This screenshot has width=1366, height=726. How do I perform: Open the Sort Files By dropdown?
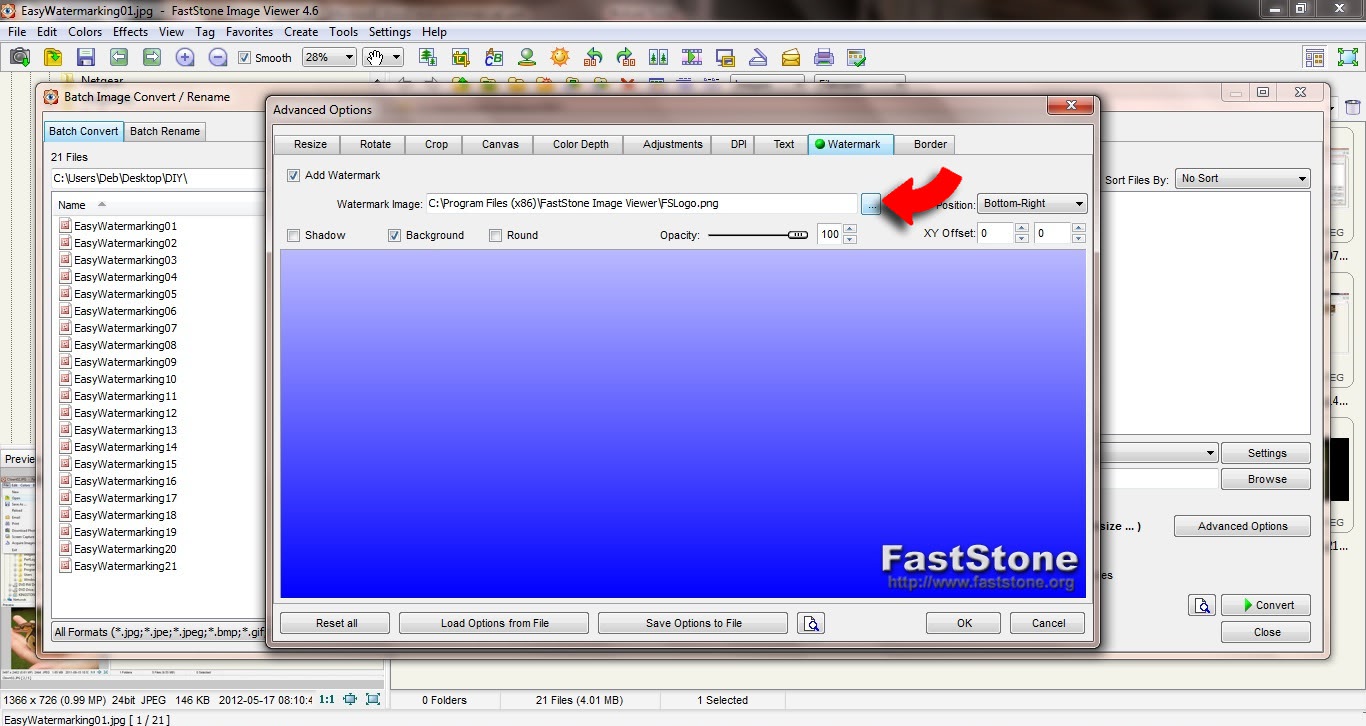[1242, 178]
